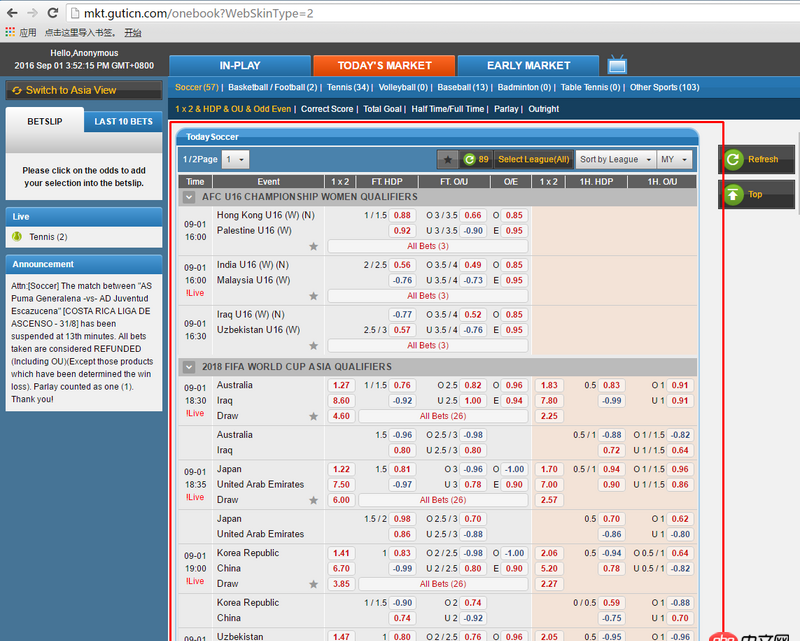800x641 pixels.
Task: Click the tennis ball icon under Live
Action: (17, 236)
